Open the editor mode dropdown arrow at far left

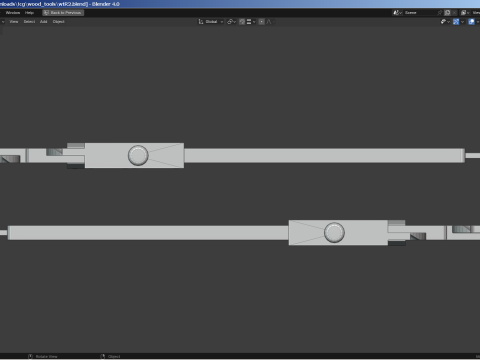tap(3, 22)
